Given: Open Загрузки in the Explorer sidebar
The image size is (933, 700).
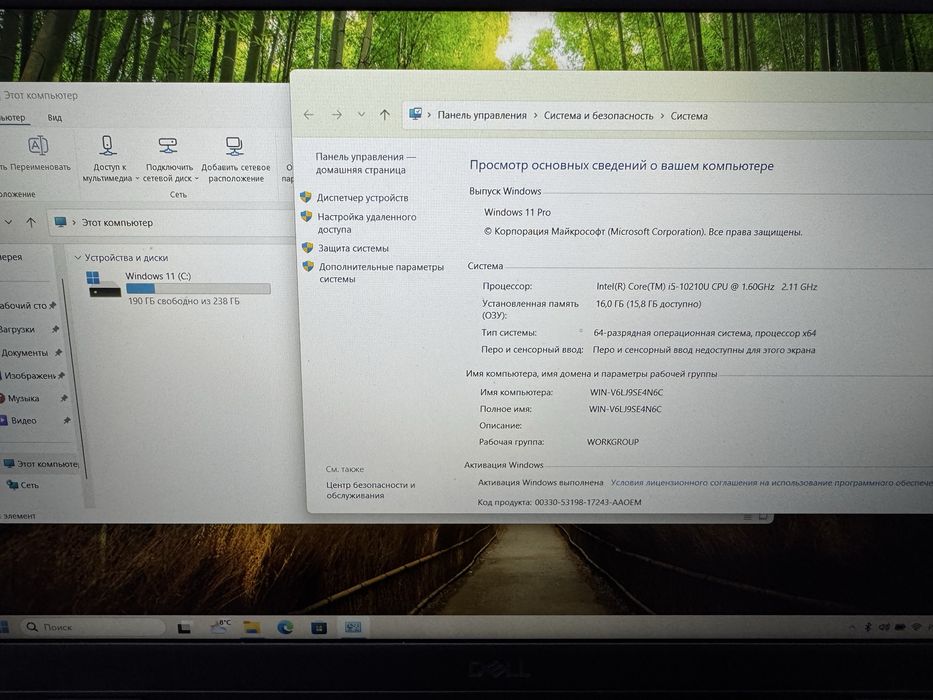Looking at the screenshot, I should click(18, 329).
